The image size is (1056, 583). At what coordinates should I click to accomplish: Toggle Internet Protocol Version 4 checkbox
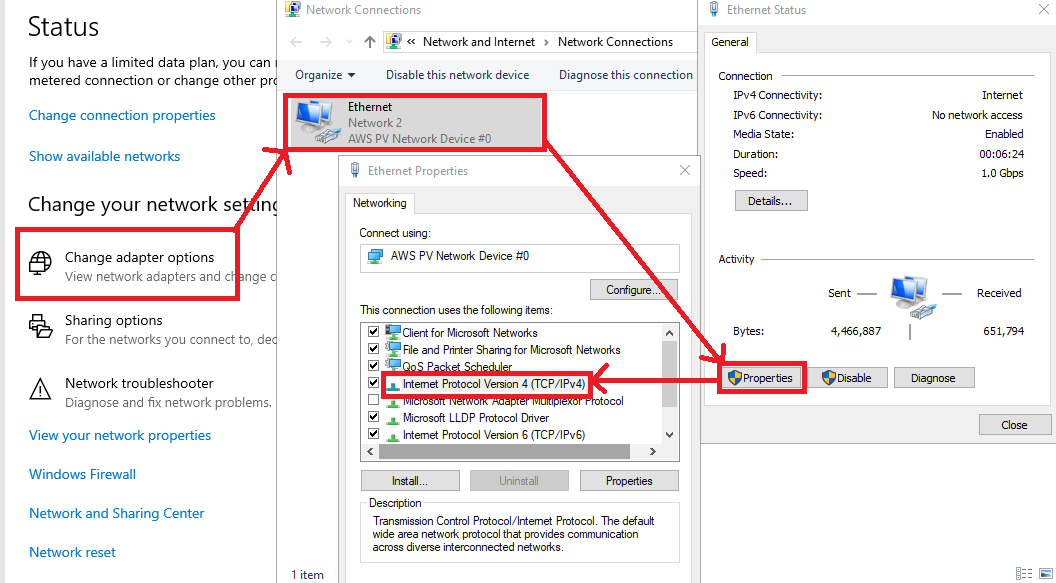point(373,383)
